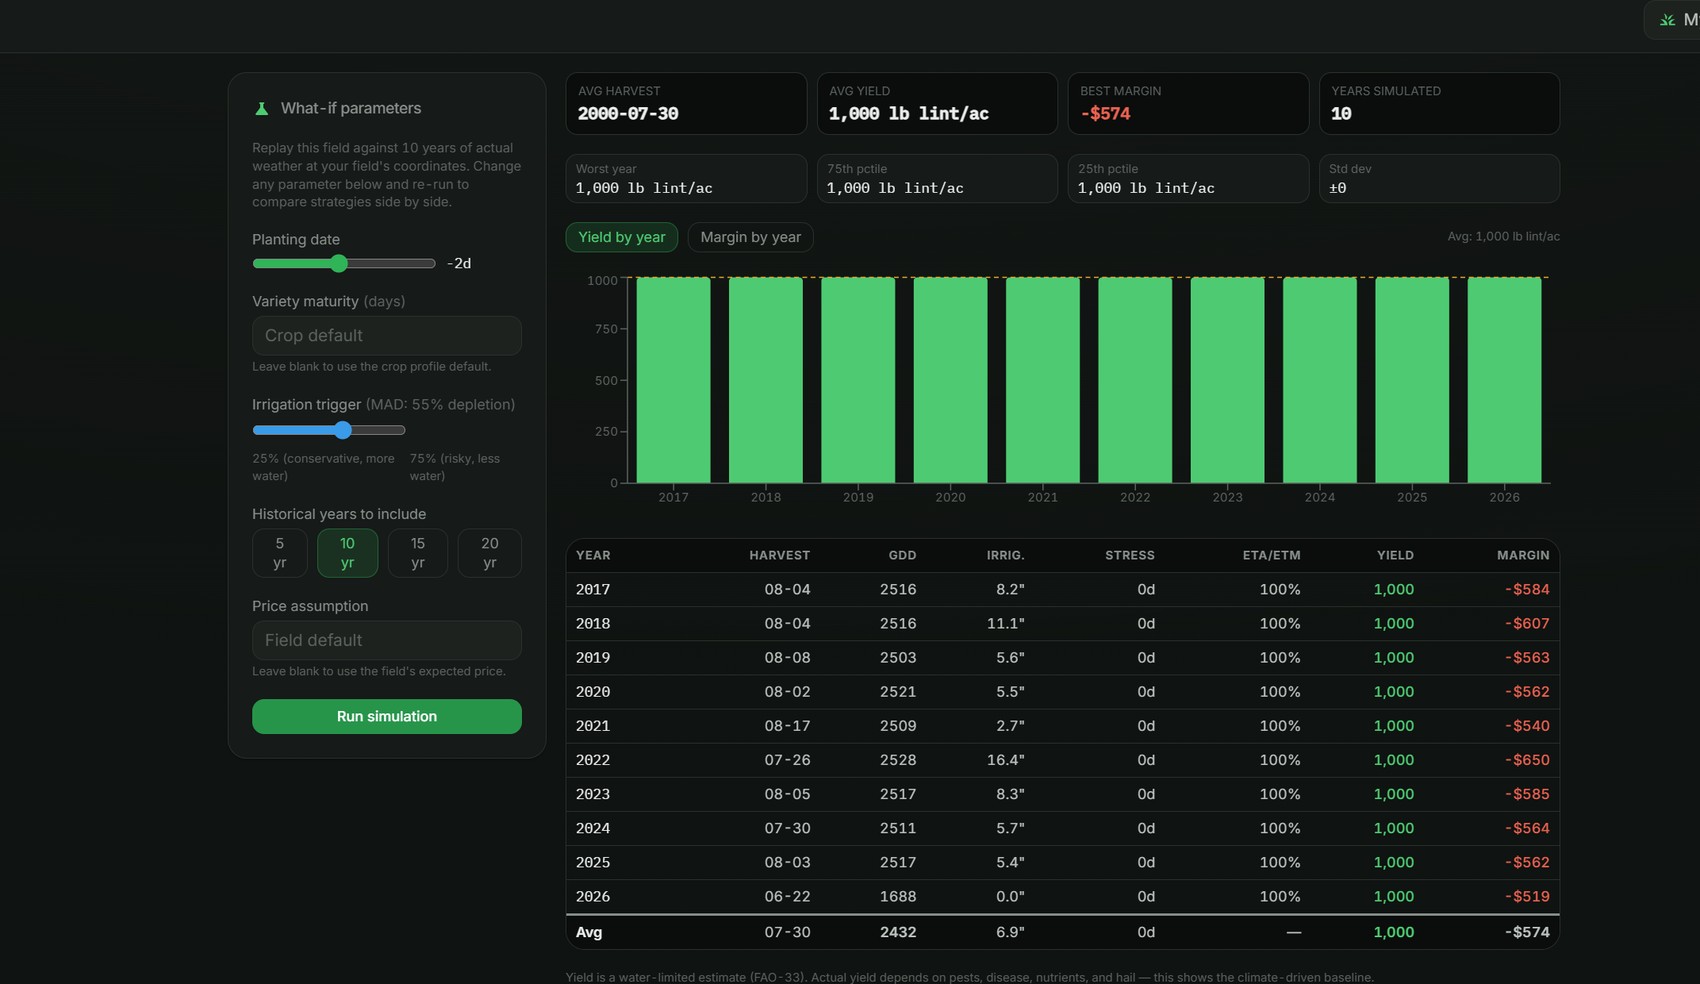Click the Avg Yield summary card
The width and height of the screenshot is (1700, 984).
937,103
